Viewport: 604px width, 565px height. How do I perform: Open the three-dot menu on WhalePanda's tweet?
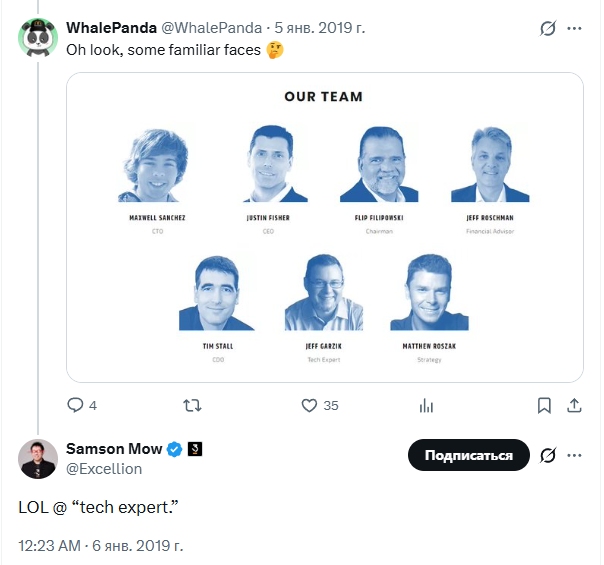tap(575, 29)
